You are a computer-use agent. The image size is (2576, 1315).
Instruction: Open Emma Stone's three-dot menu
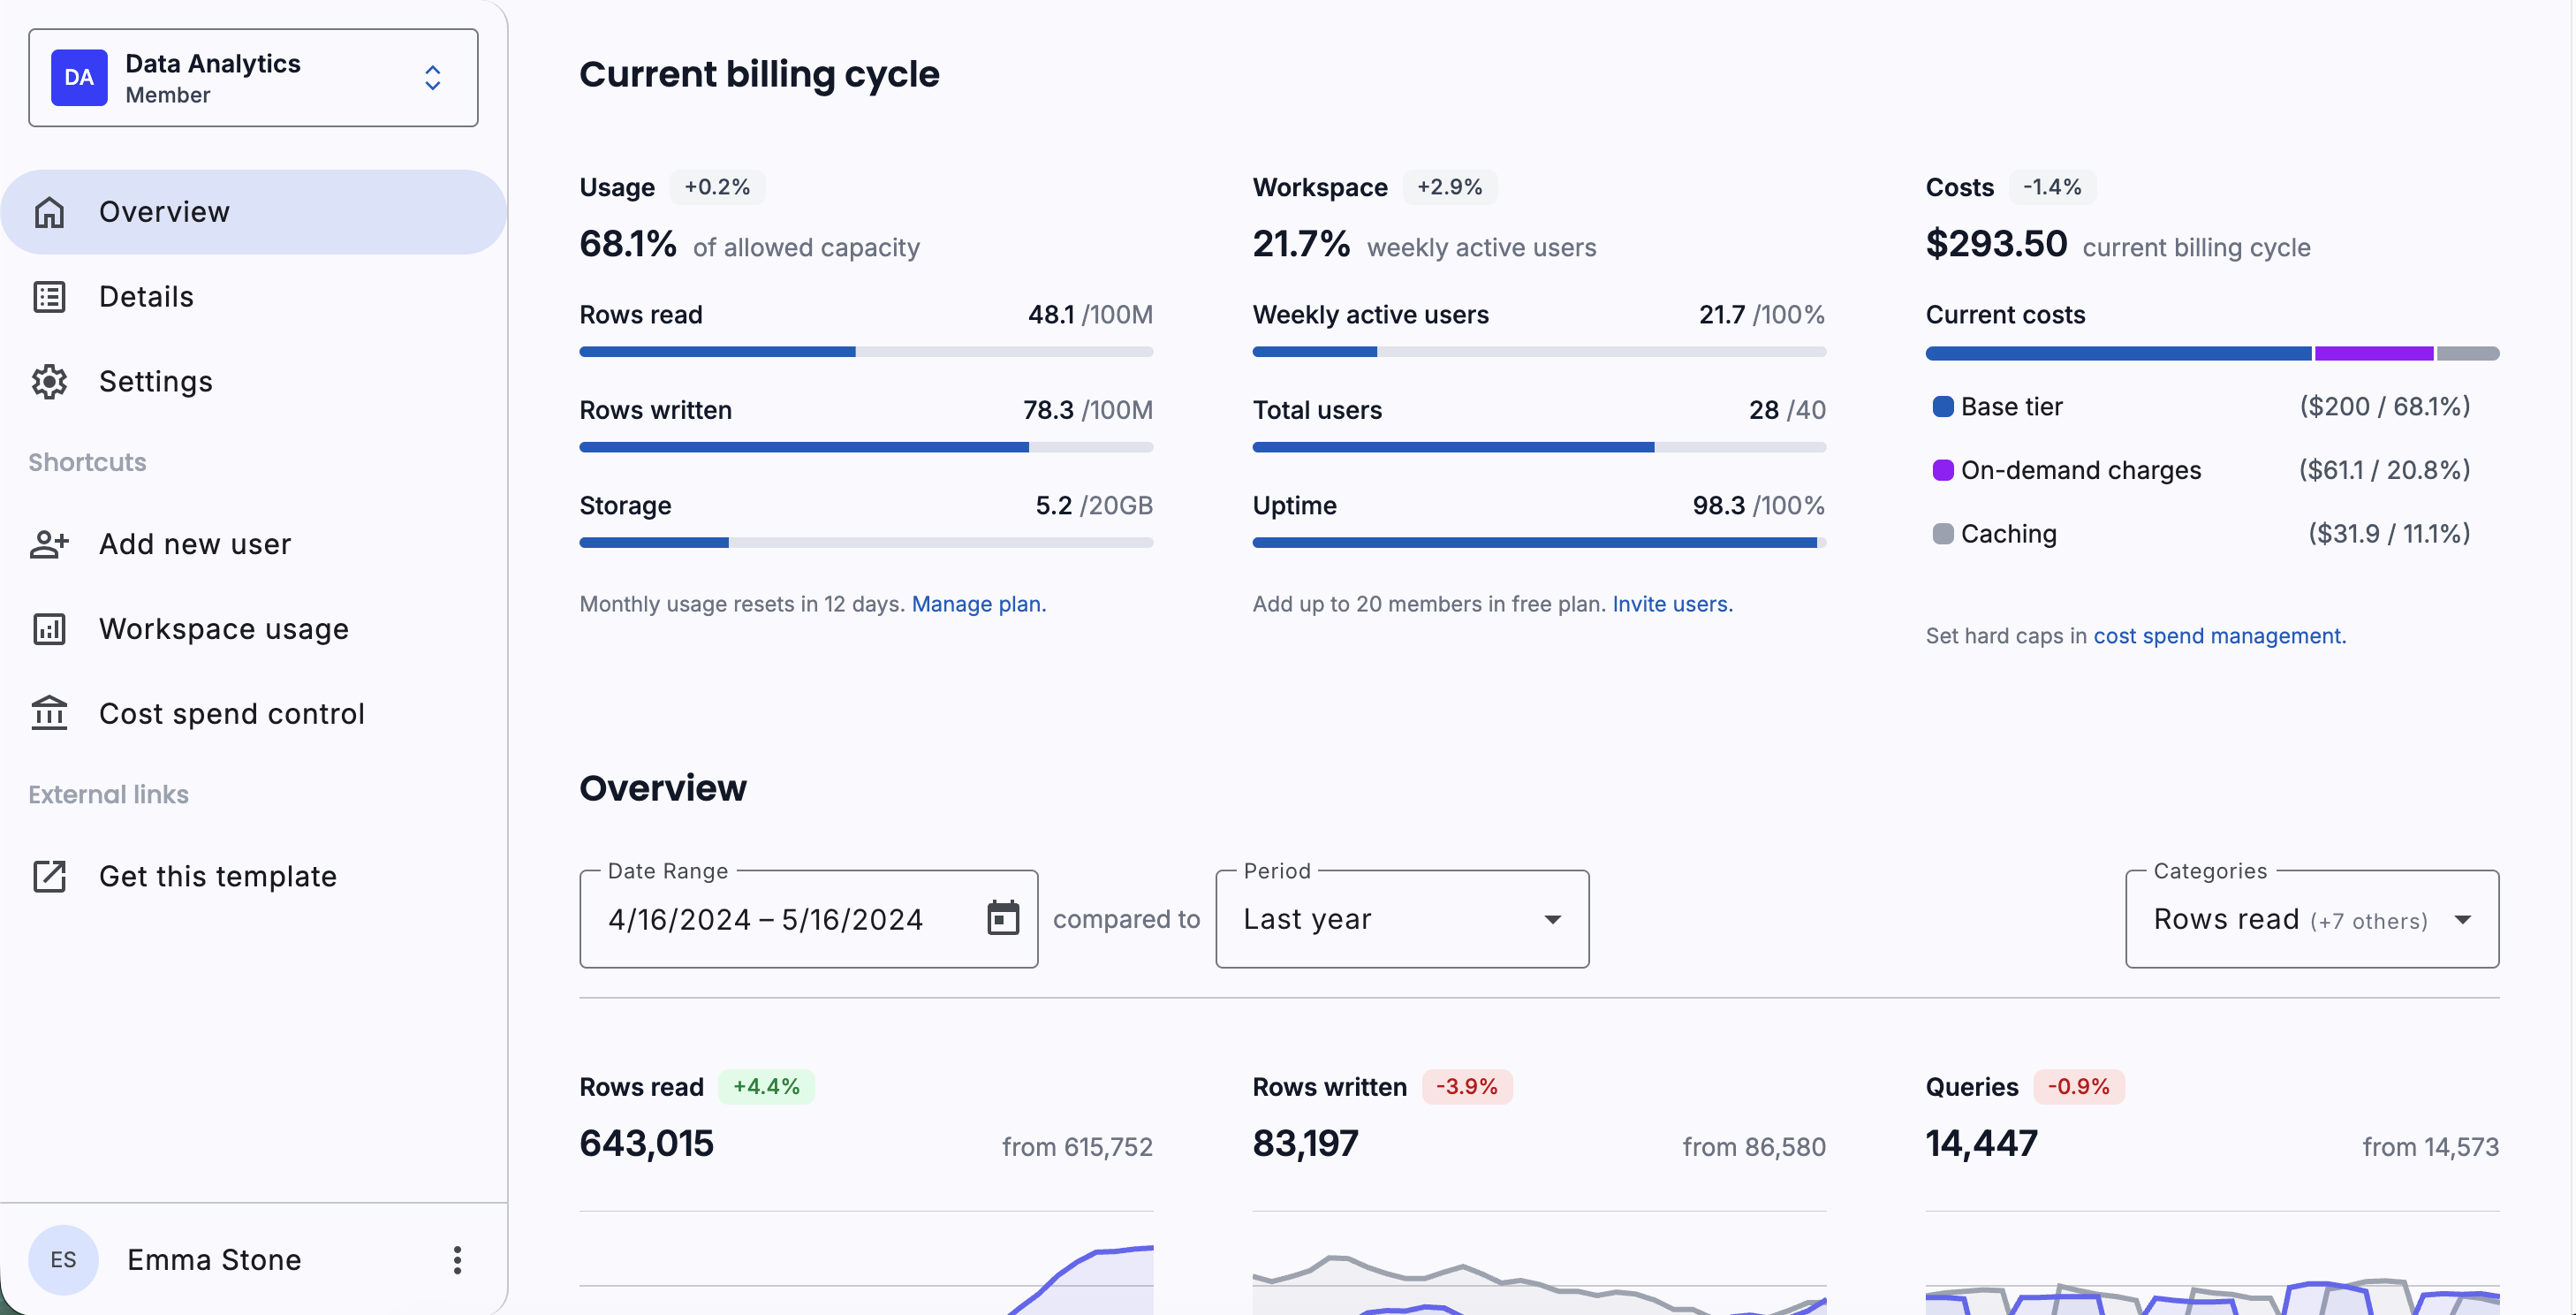click(457, 1260)
